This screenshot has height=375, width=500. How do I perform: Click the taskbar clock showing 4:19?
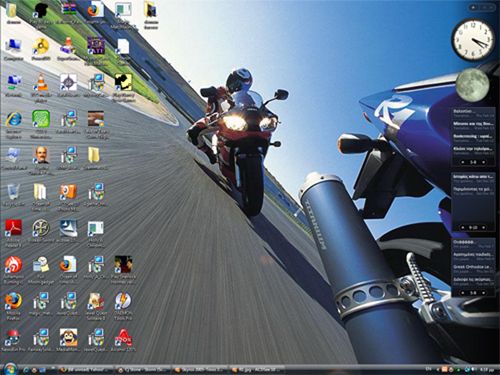tap(487, 369)
